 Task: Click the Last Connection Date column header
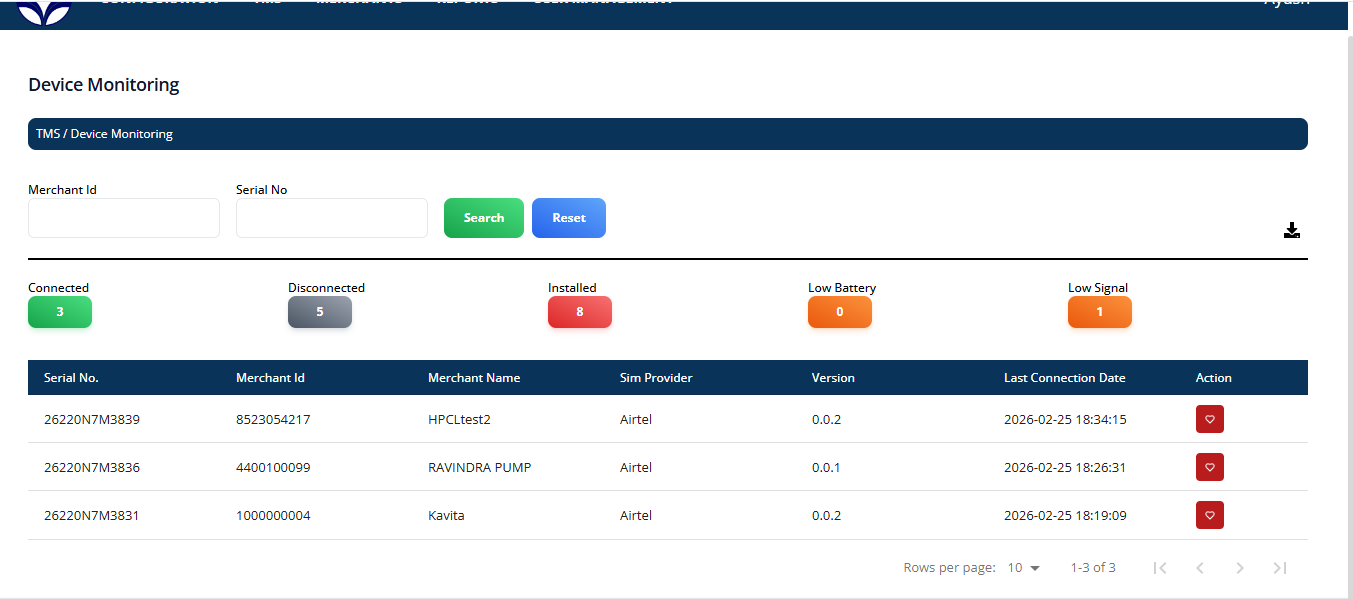1064,378
